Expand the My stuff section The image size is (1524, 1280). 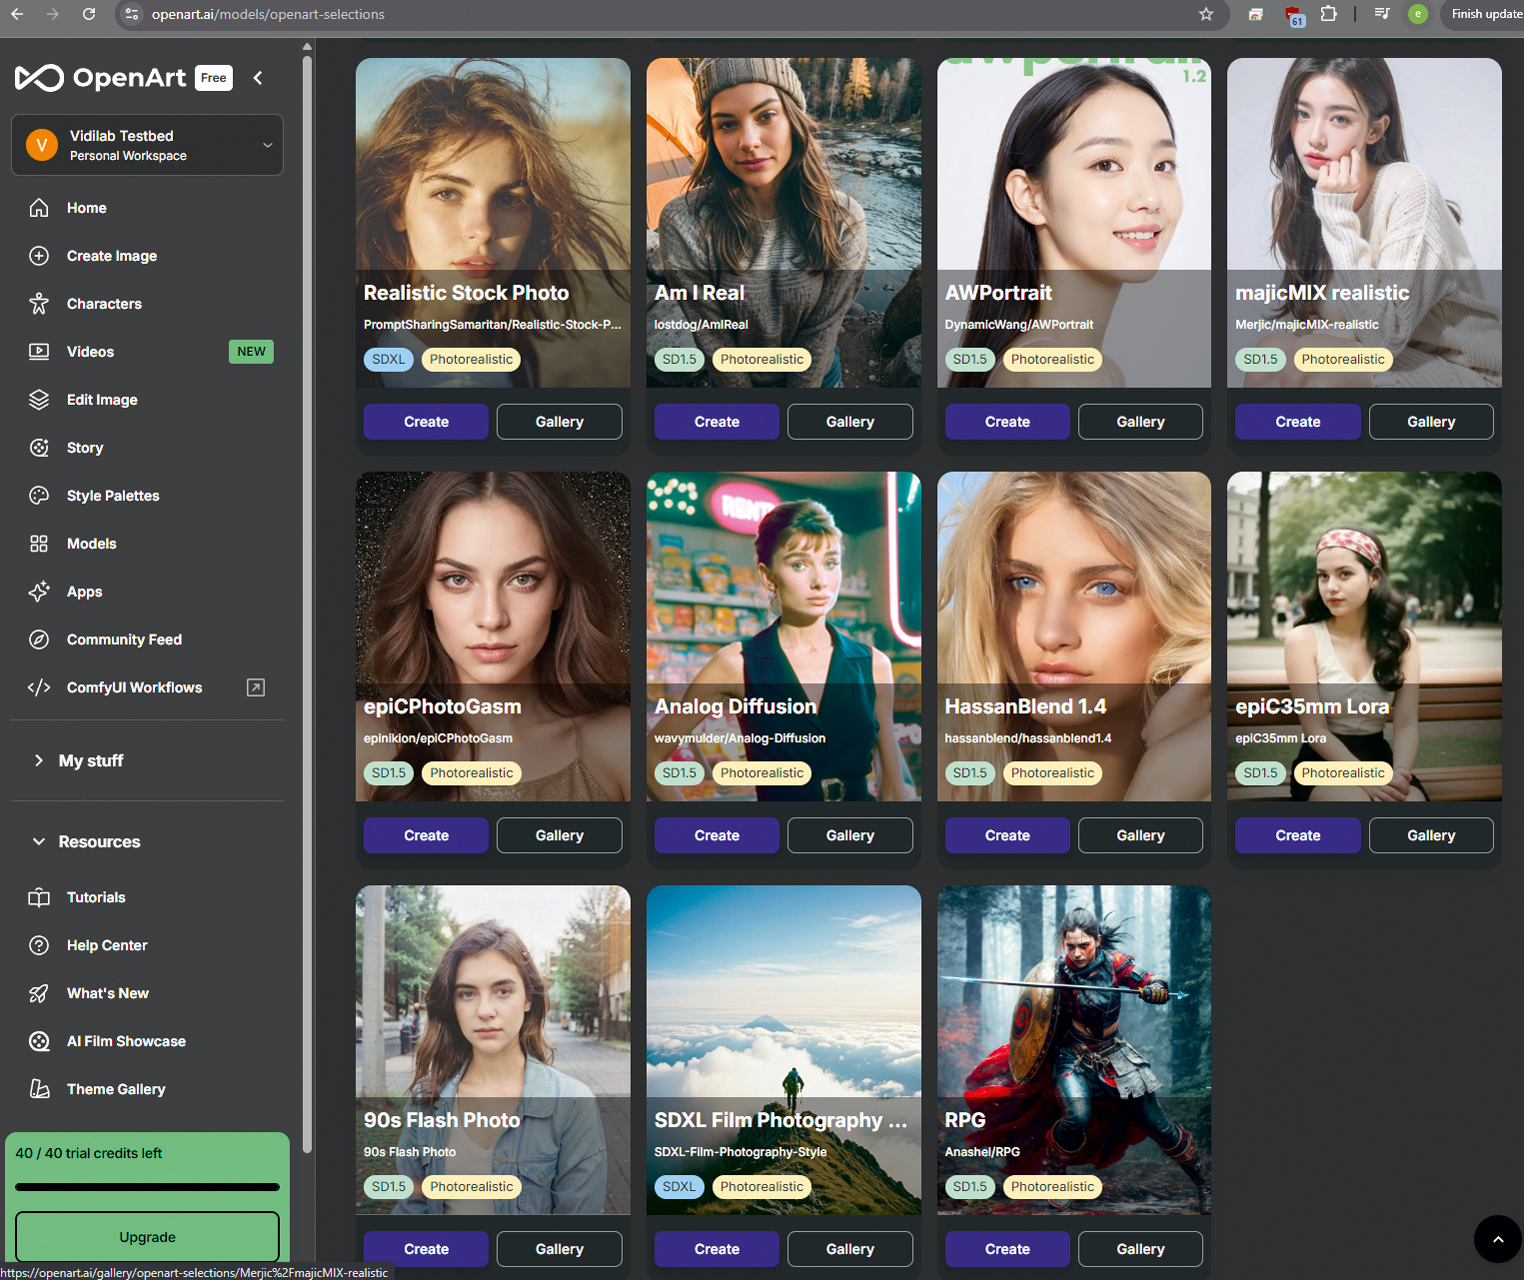tap(39, 761)
